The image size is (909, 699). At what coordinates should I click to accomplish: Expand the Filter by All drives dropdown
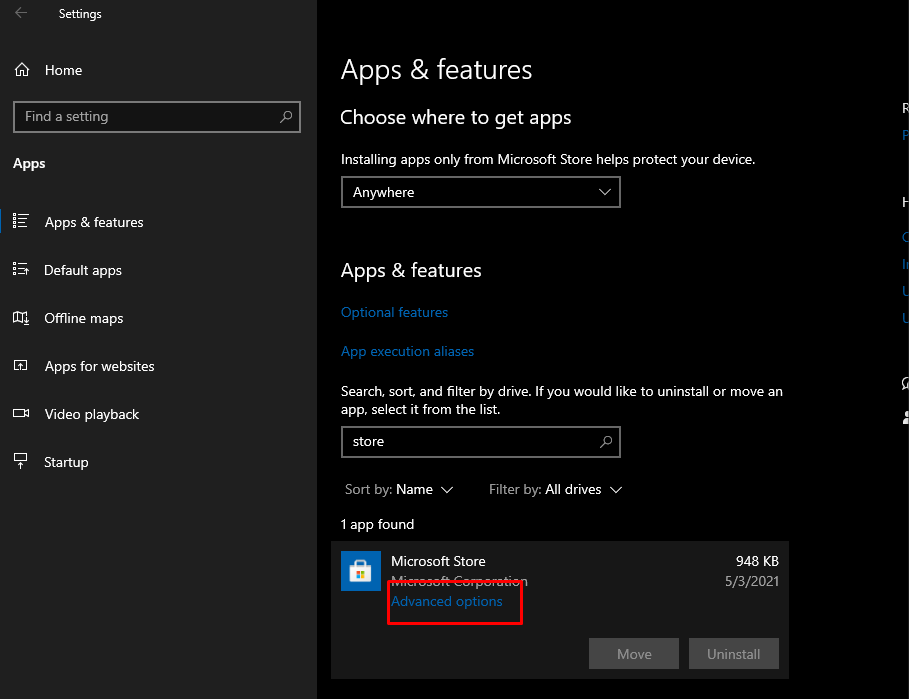(555, 490)
